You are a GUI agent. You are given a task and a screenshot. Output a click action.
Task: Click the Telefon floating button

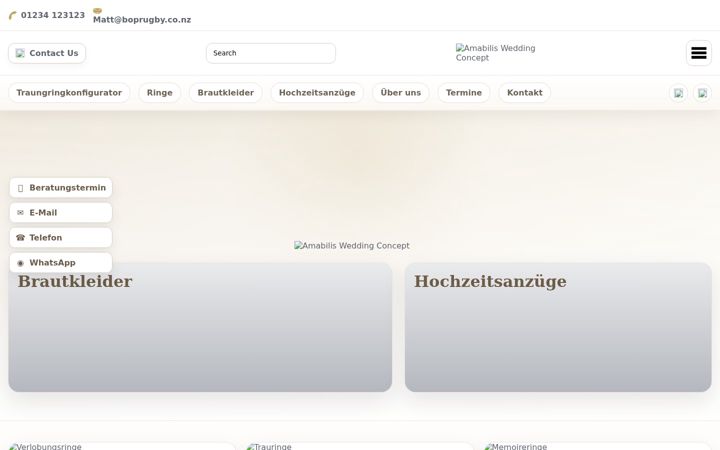point(61,237)
